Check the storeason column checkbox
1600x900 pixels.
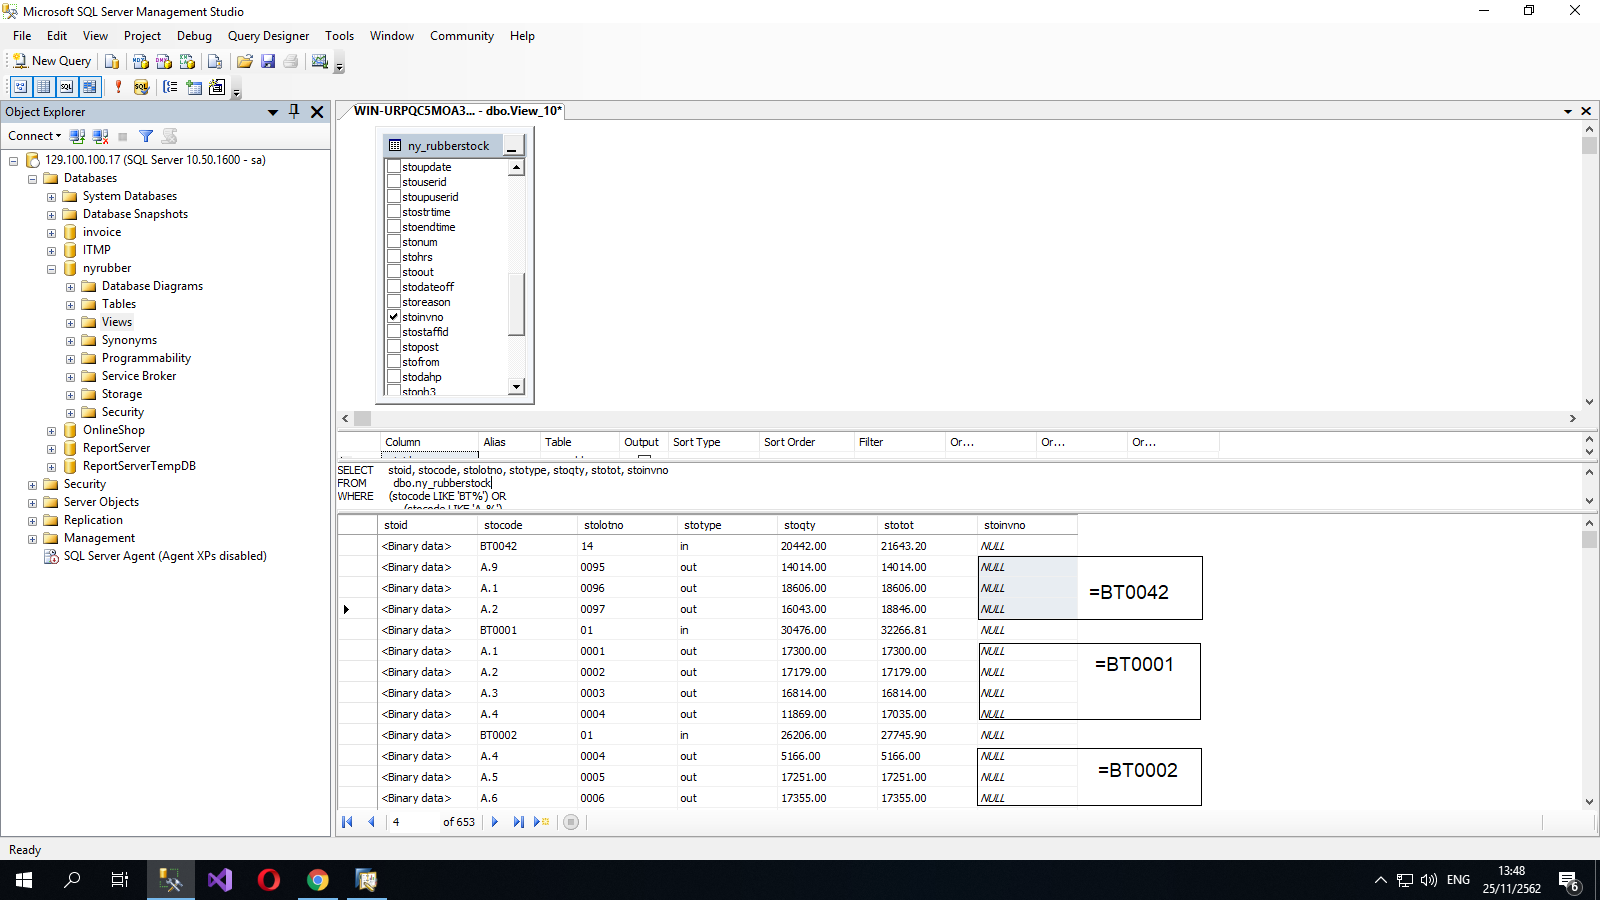[394, 302]
